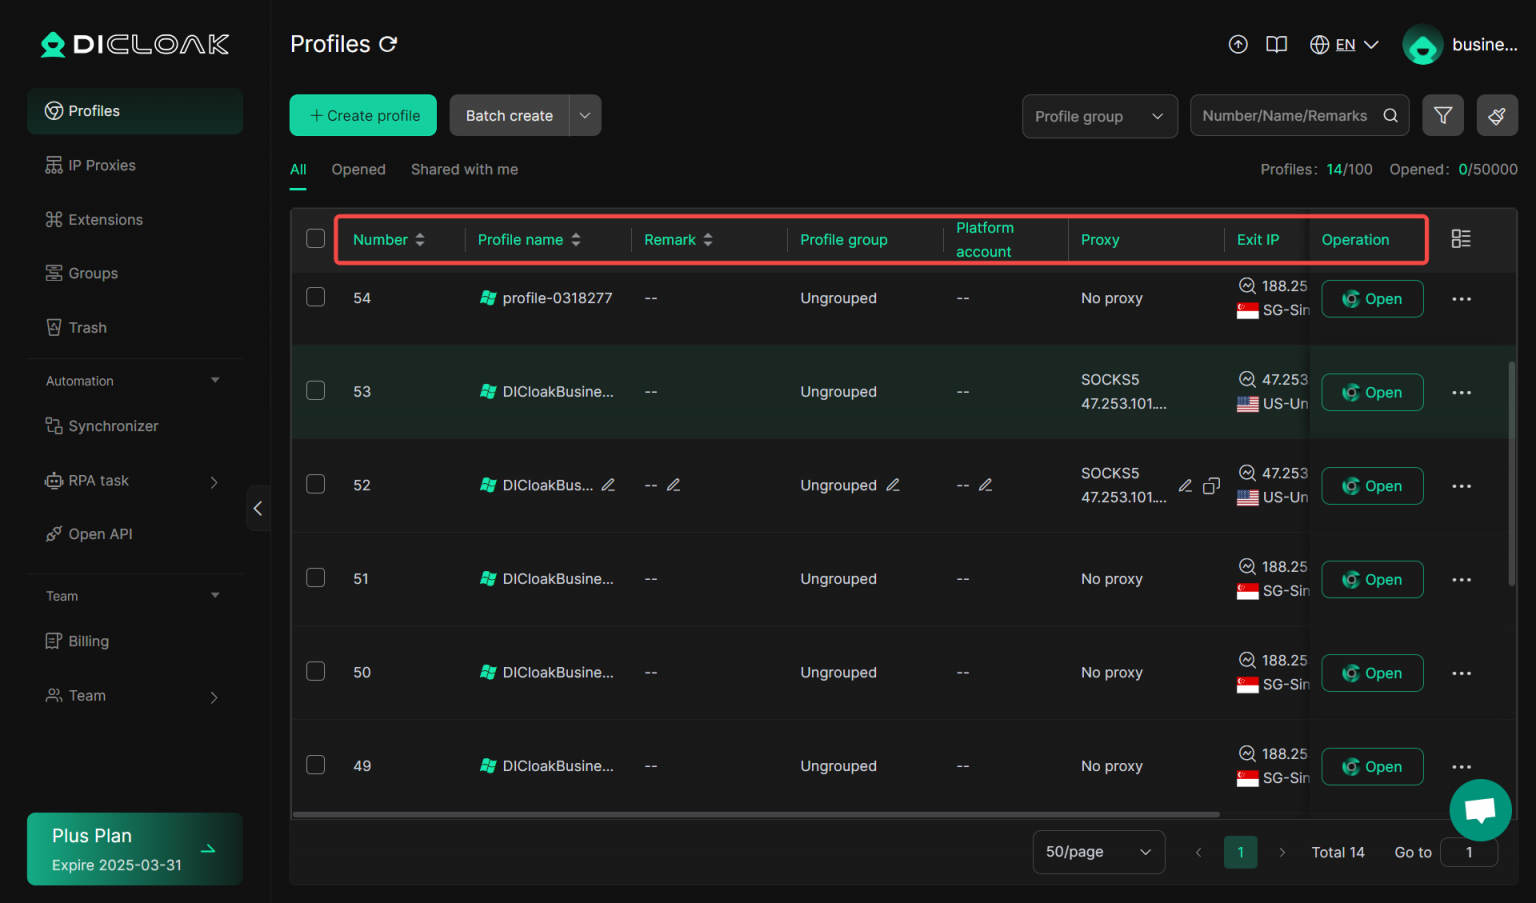
Task: Click the Number/Name/Remarks search field
Action: pyautogui.click(x=1285, y=115)
